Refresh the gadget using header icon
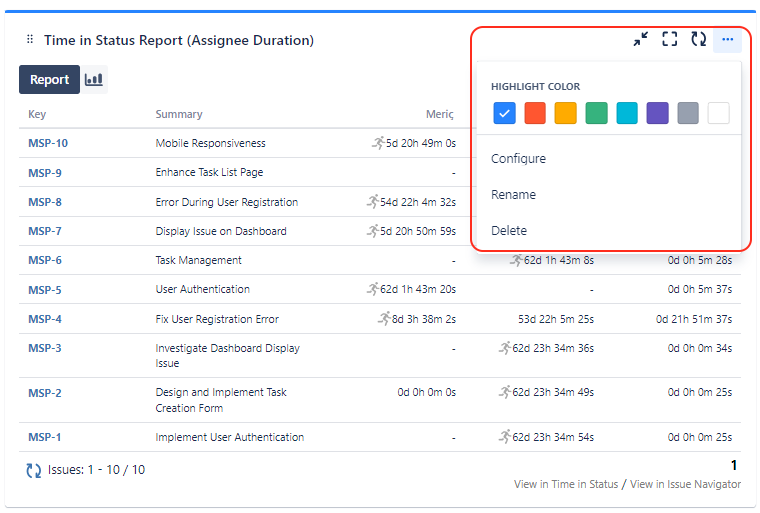 699,40
